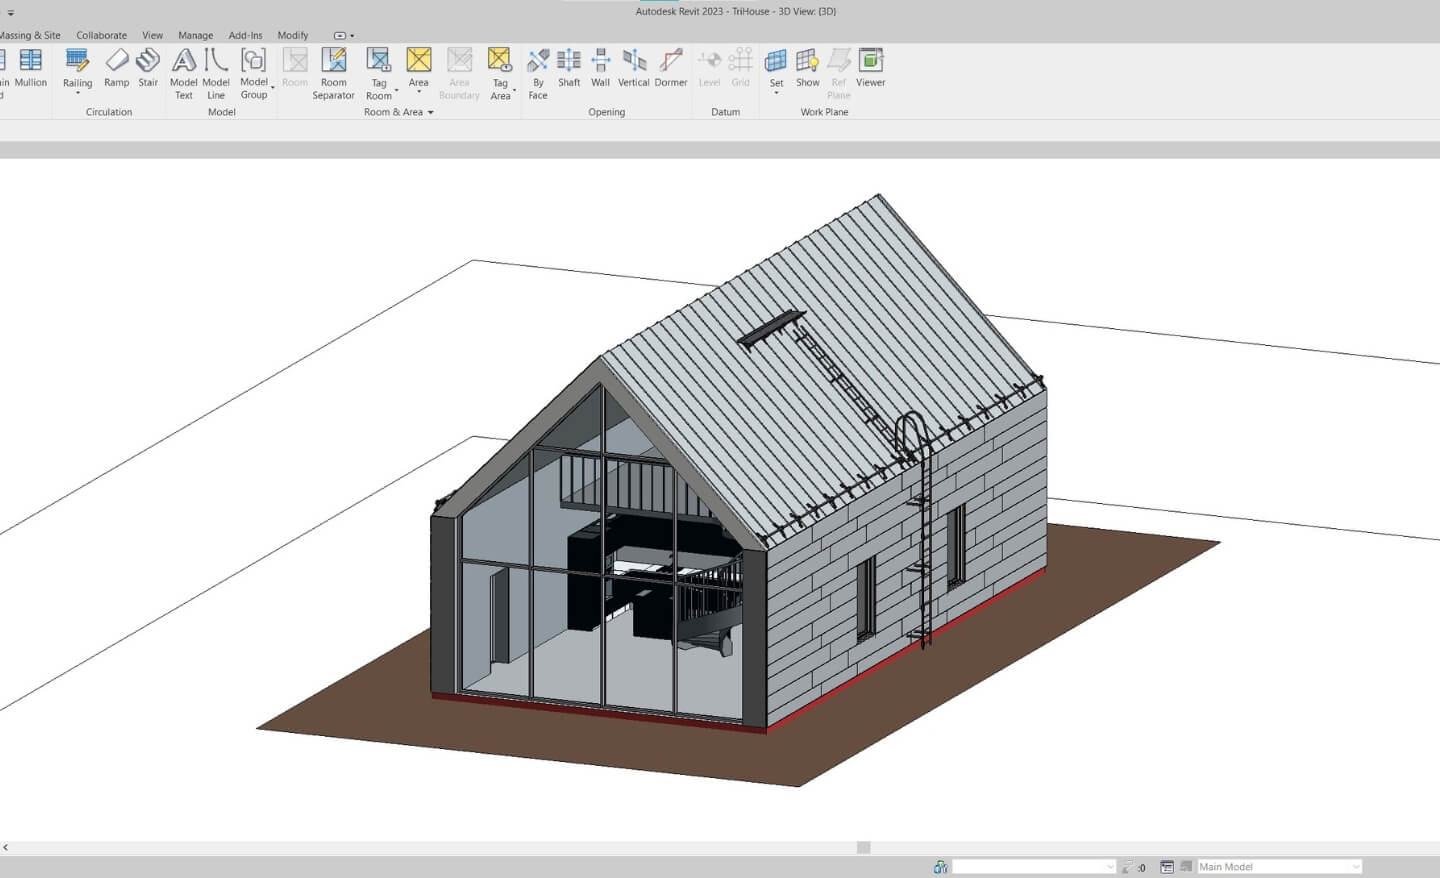Select the Vertical opening tool

coord(634,68)
